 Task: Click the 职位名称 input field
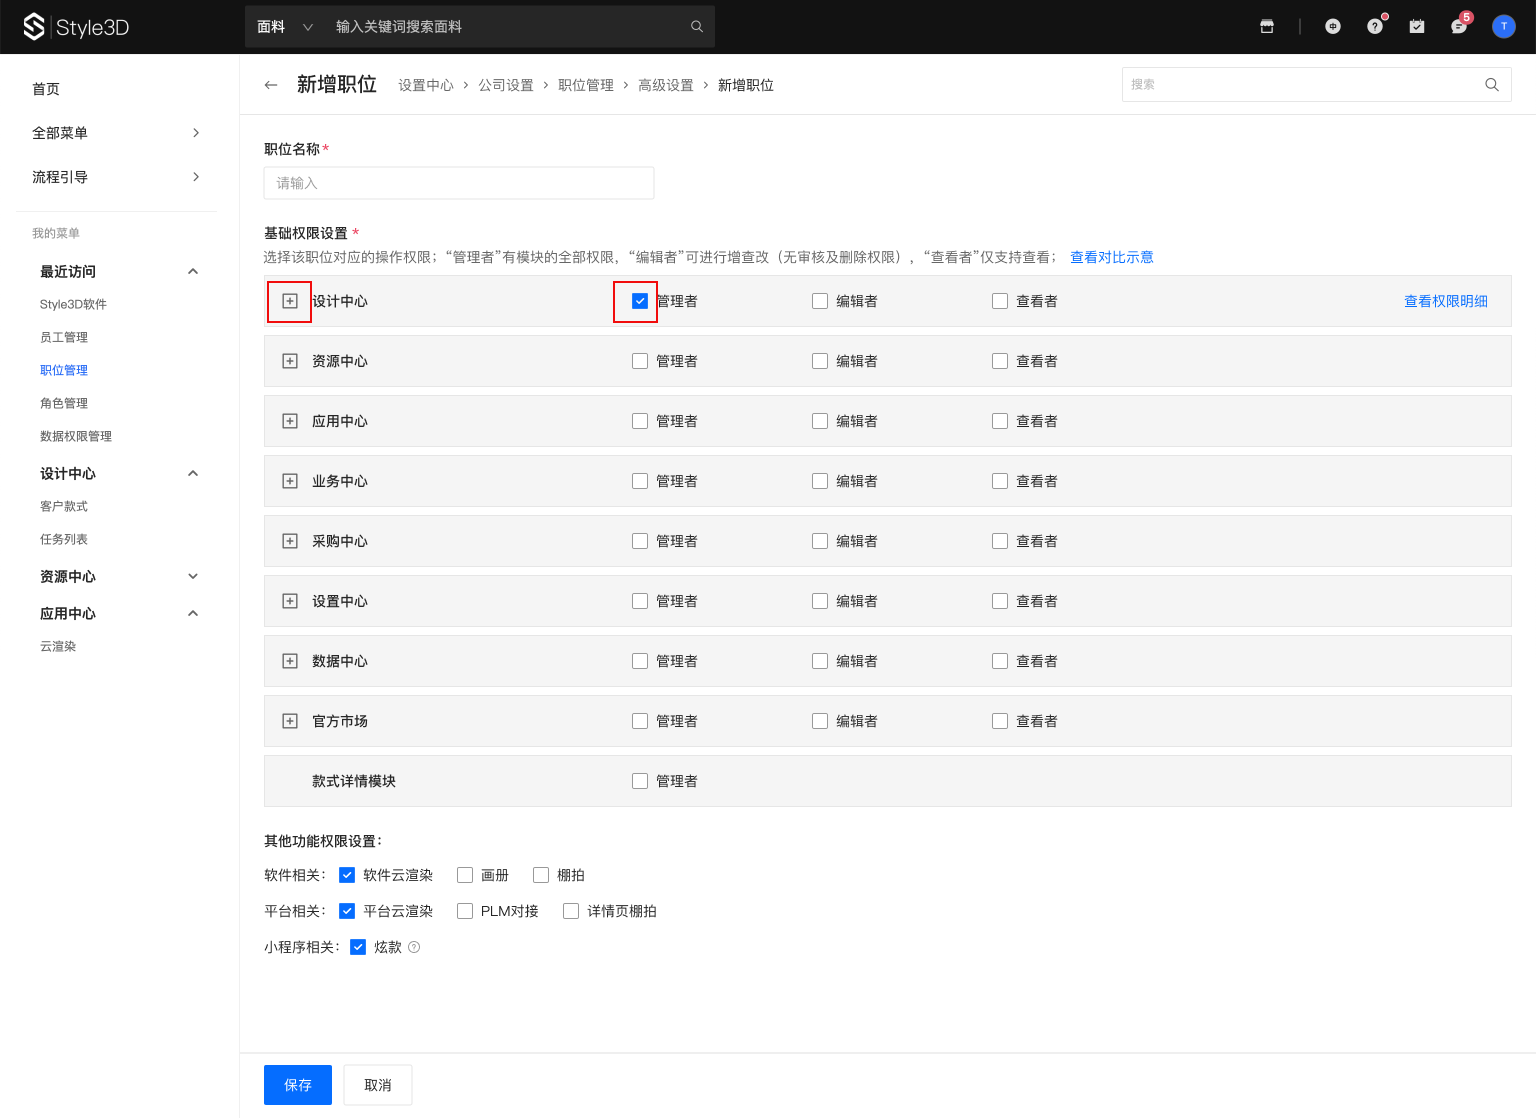[459, 183]
